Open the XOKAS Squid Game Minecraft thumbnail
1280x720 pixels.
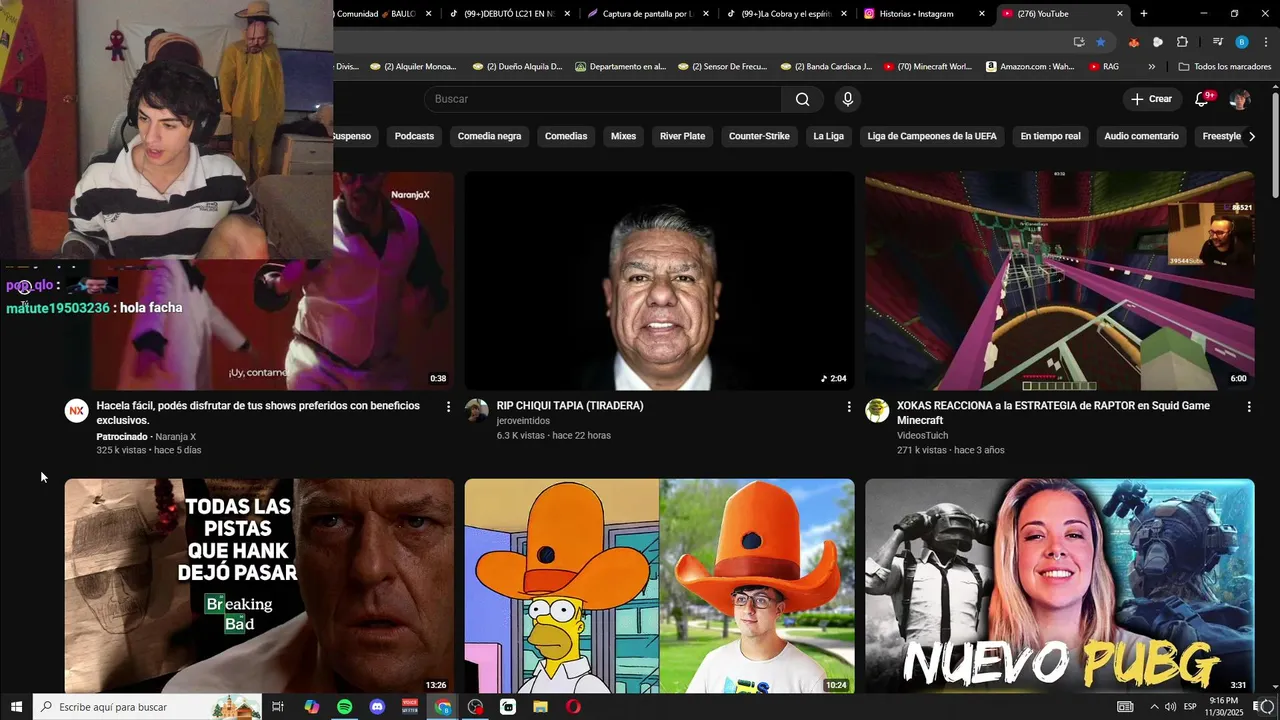pyautogui.click(x=1059, y=281)
